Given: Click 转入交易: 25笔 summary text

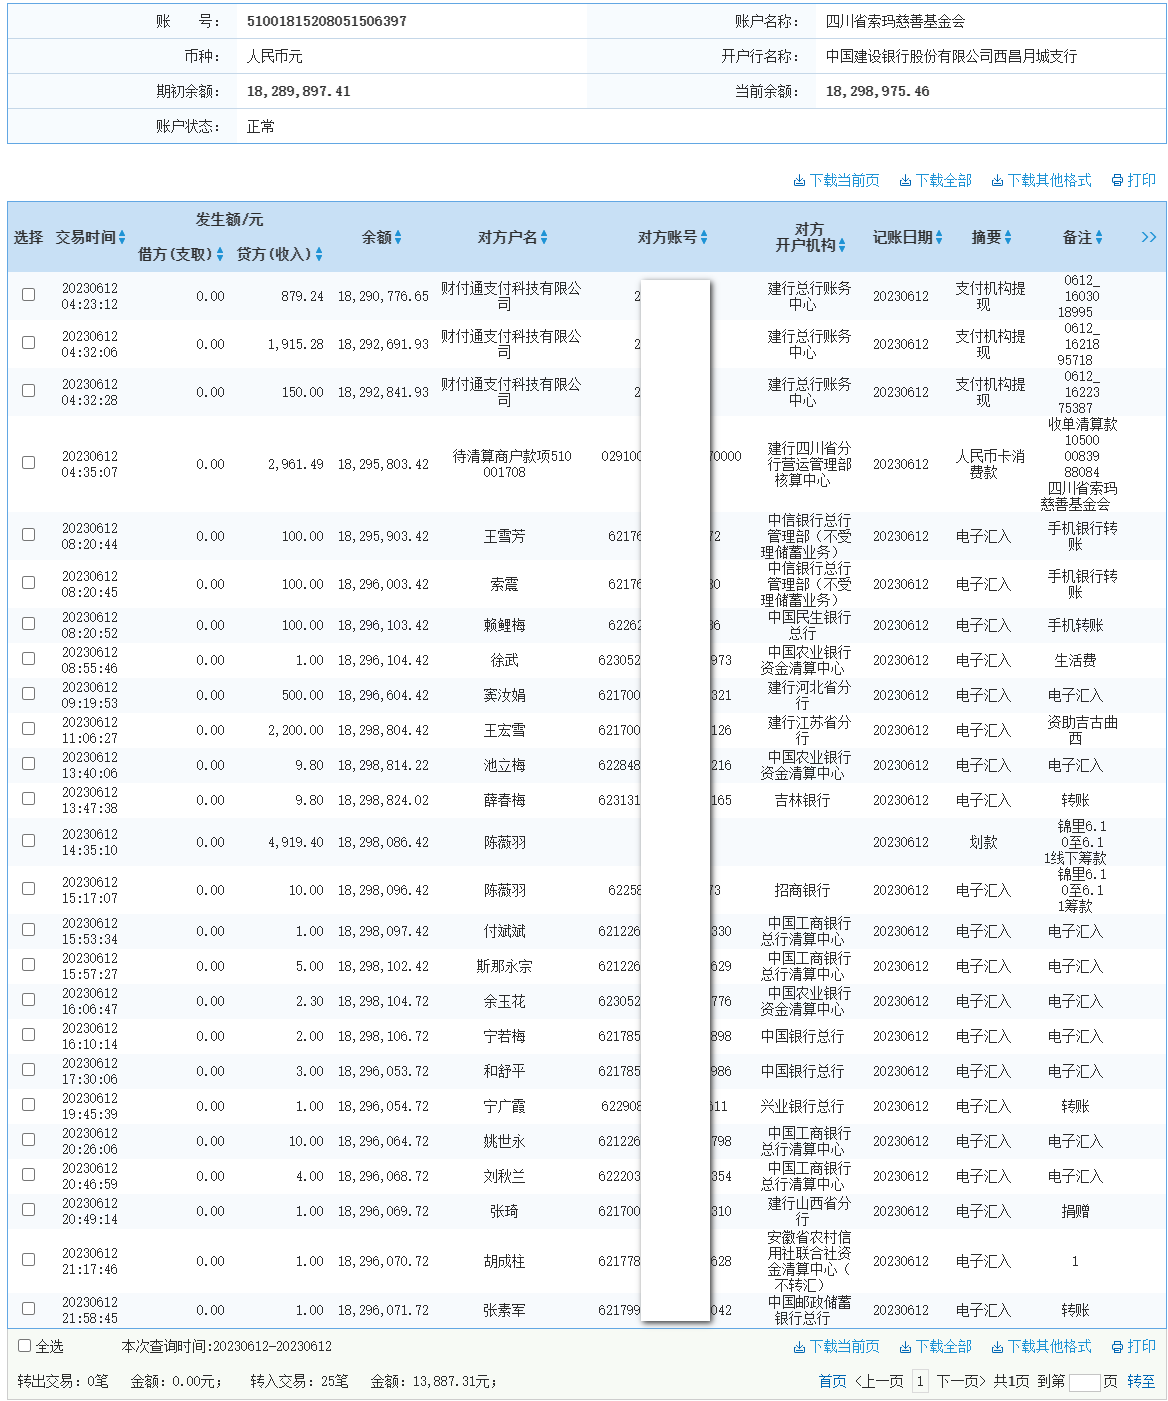Looking at the screenshot, I should pos(299,1381).
